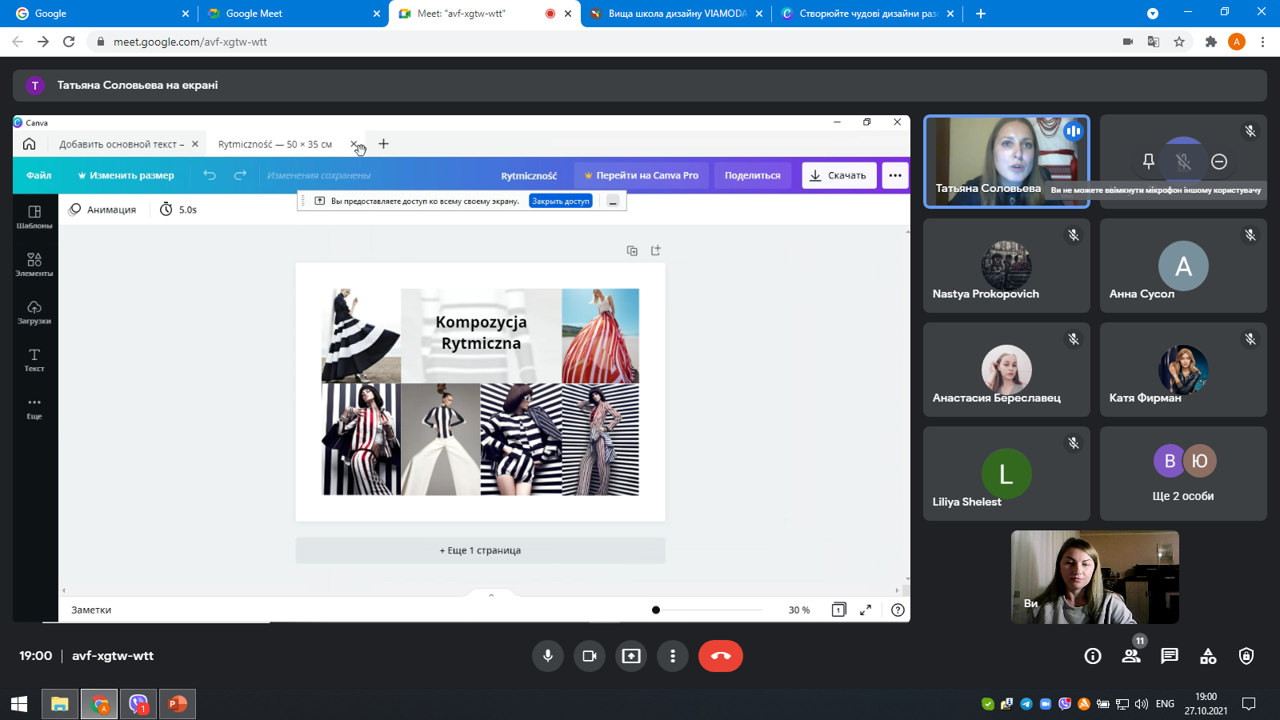Open Canva three-dots more menu
This screenshot has width=1280, height=720.
(x=895, y=175)
